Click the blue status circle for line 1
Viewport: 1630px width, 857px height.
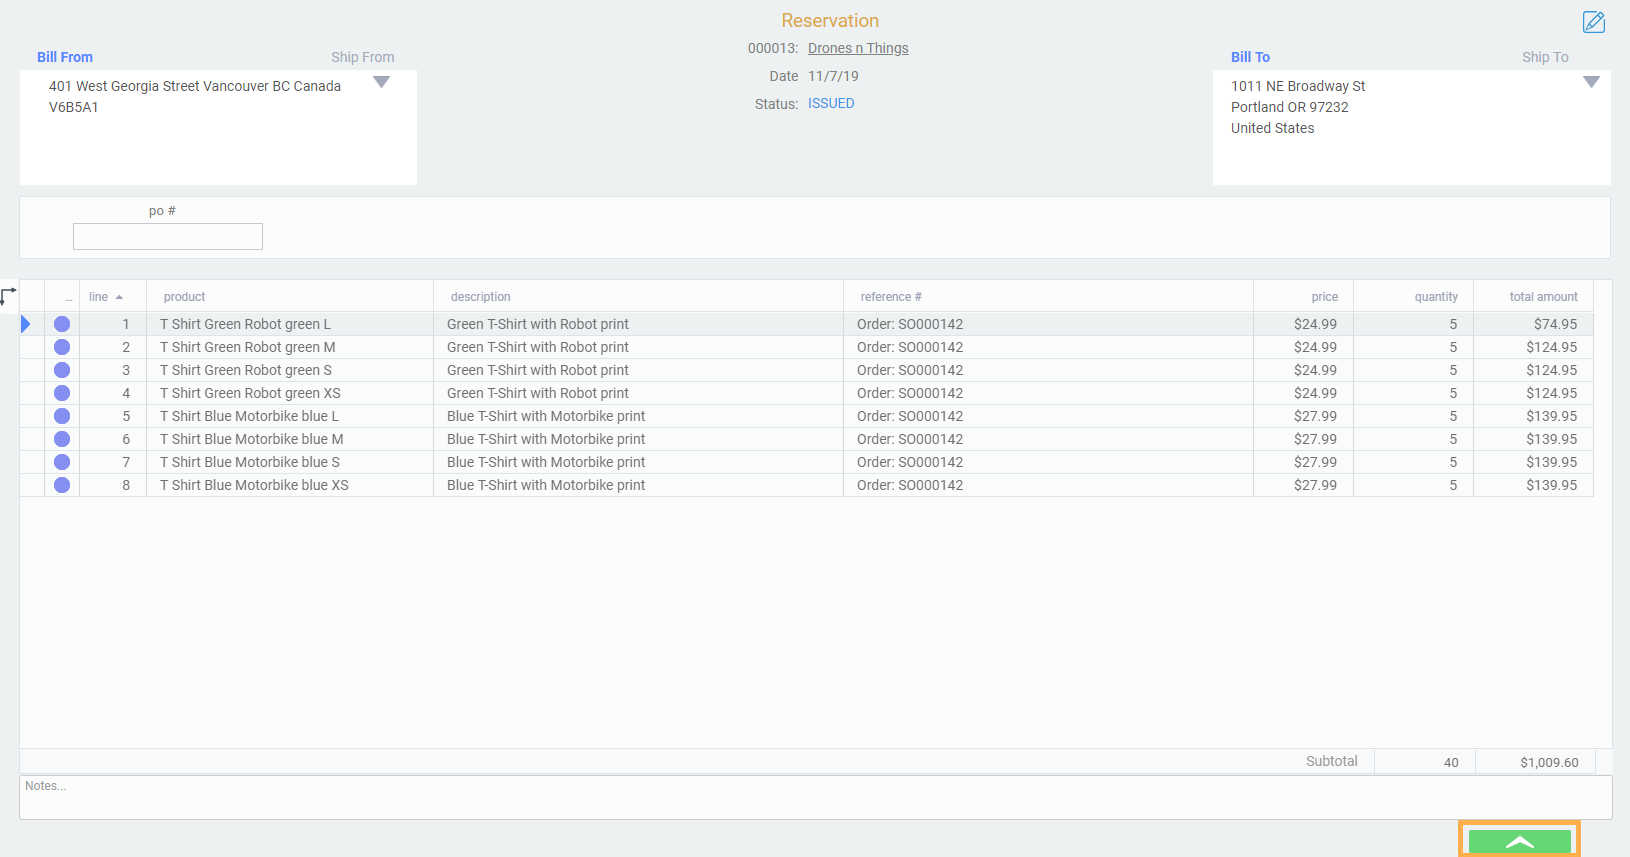(x=62, y=324)
